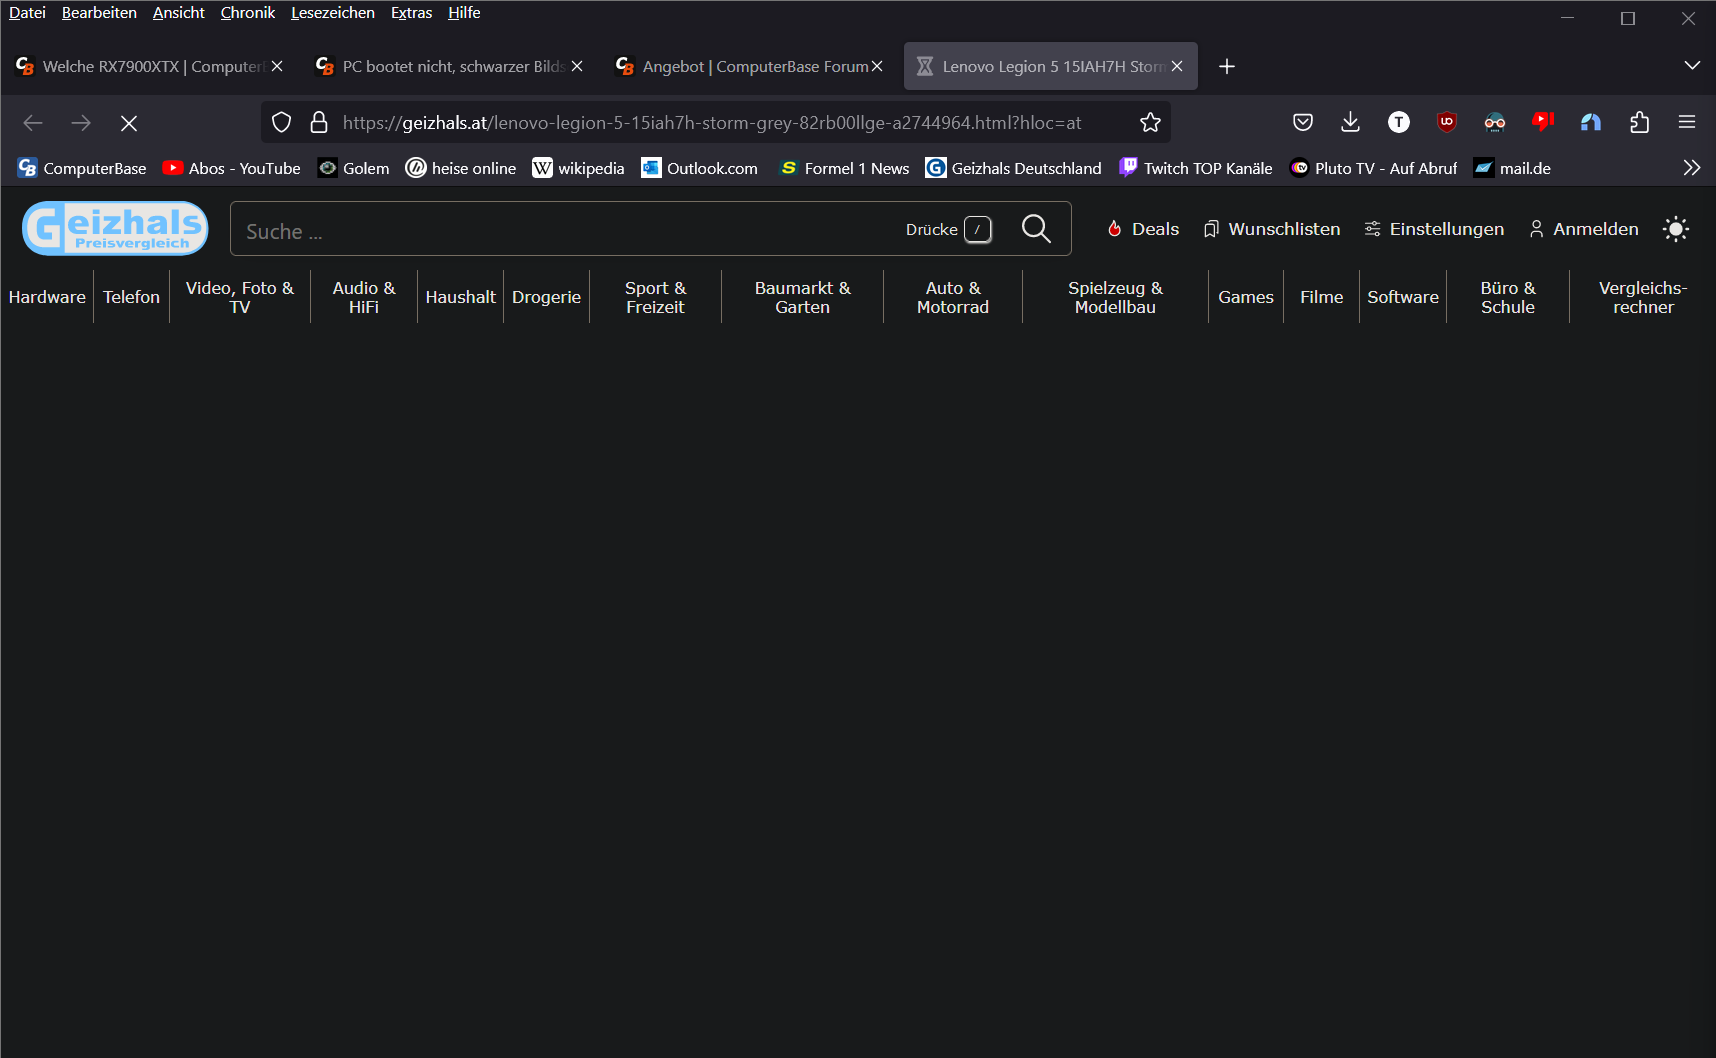1716x1058 pixels.
Task: Open the Audio & HiFi category
Action: coord(364,297)
